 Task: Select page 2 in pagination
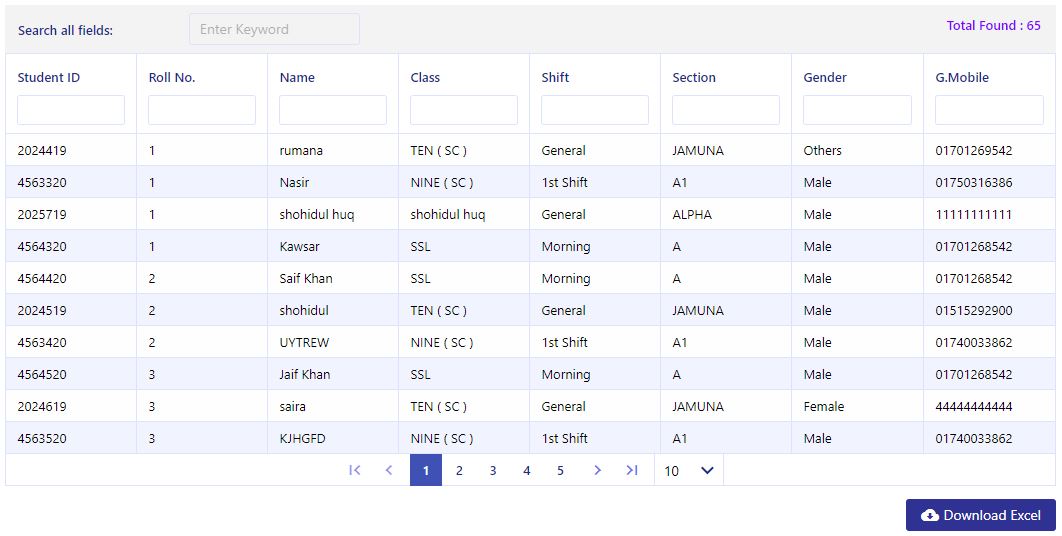pyautogui.click(x=459, y=470)
